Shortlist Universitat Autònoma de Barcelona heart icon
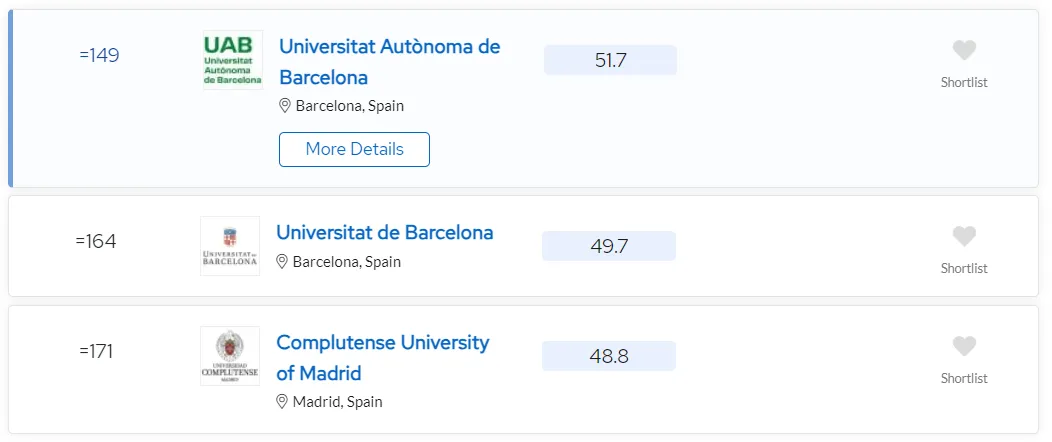The image size is (1052, 442). coord(964,51)
